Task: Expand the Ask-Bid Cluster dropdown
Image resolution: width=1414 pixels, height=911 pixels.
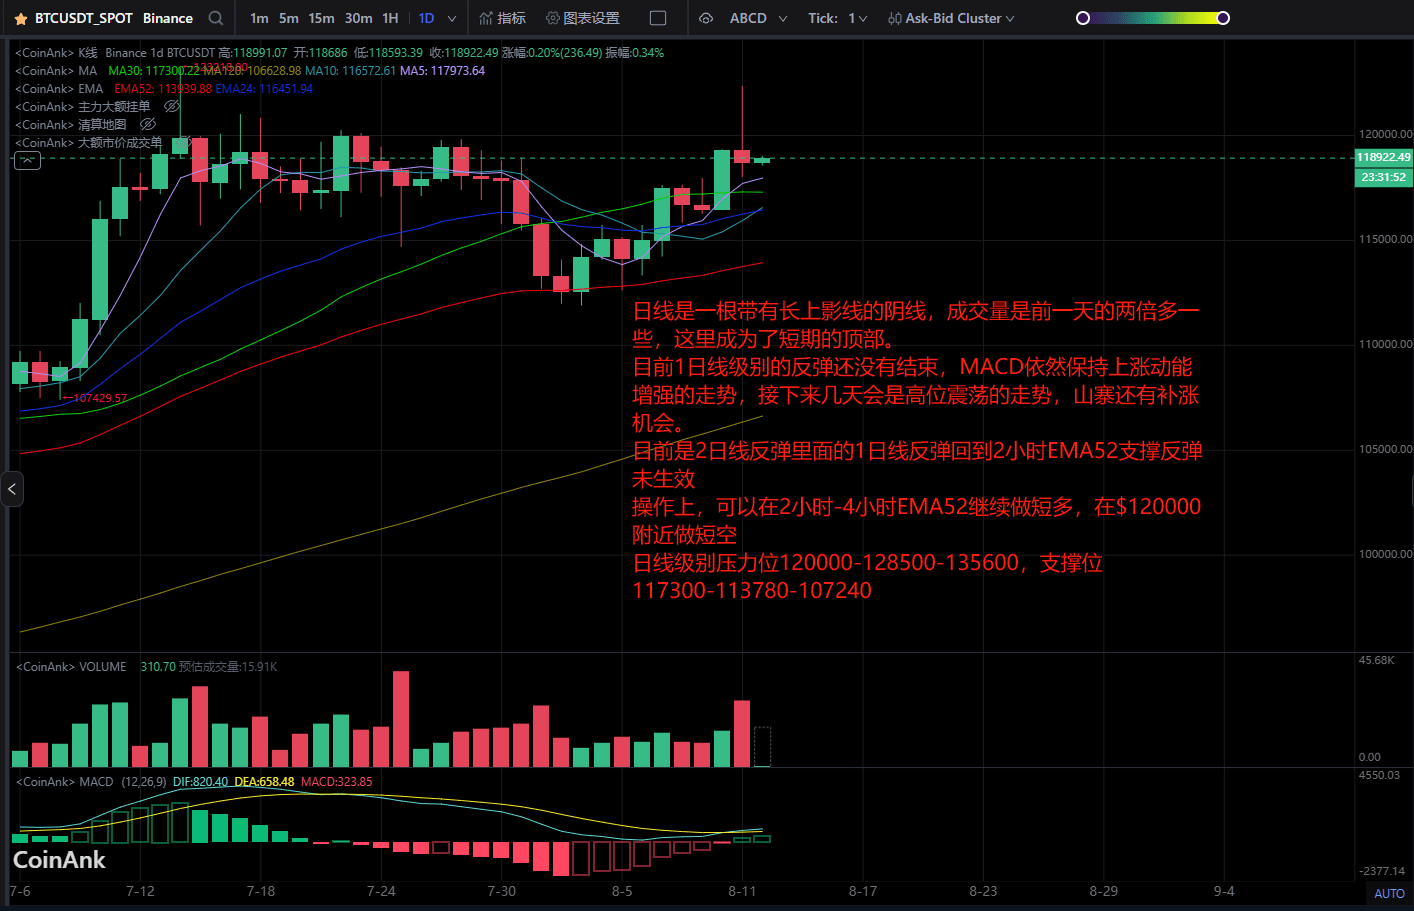Action: [x=1010, y=18]
